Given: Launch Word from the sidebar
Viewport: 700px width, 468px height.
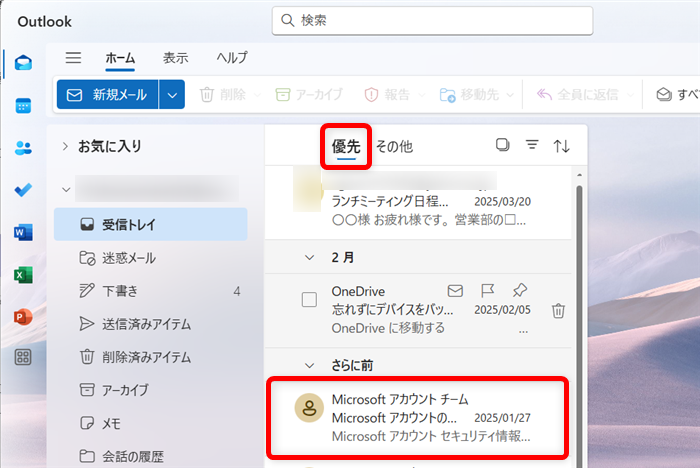Looking at the screenshot, I should click(23, 232).
